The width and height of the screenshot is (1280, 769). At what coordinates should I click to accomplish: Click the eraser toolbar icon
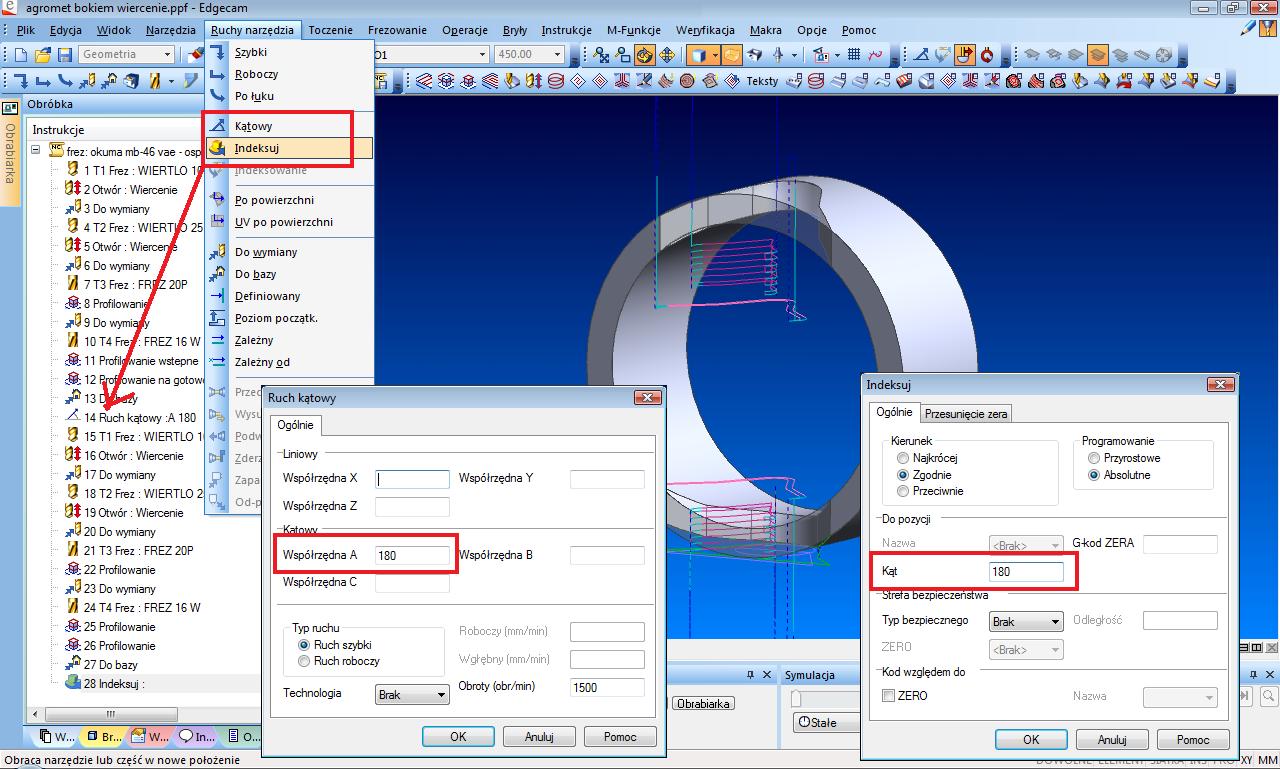[x=194, y=54]
